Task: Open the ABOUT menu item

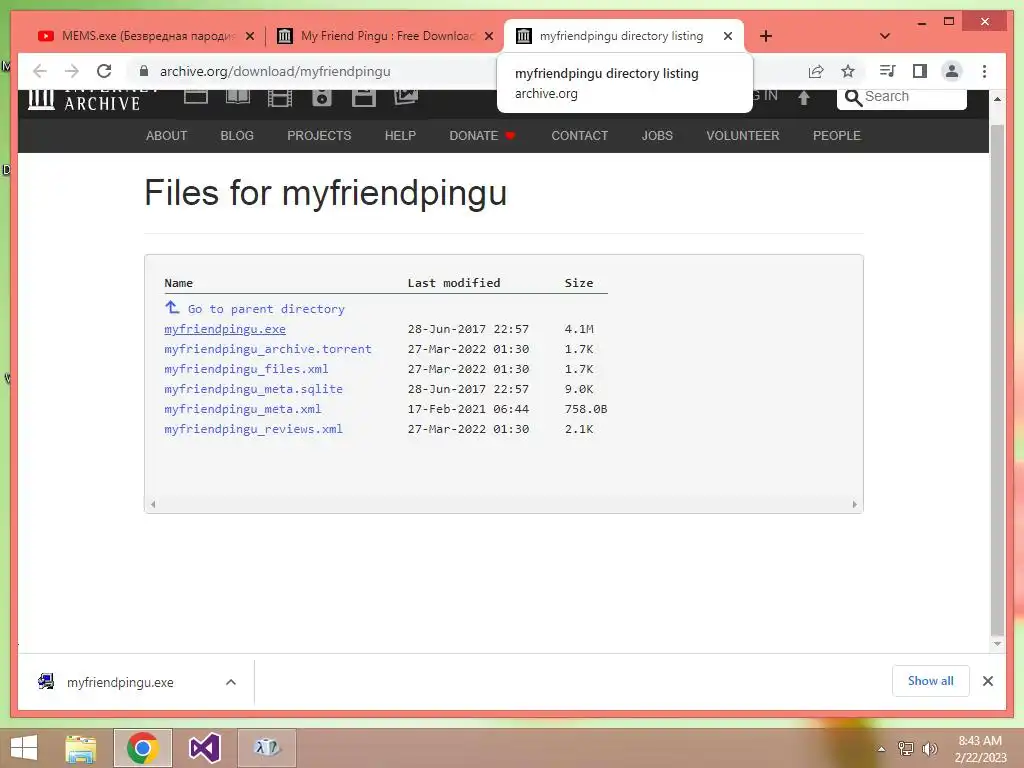Action: [x=167, y=135]
